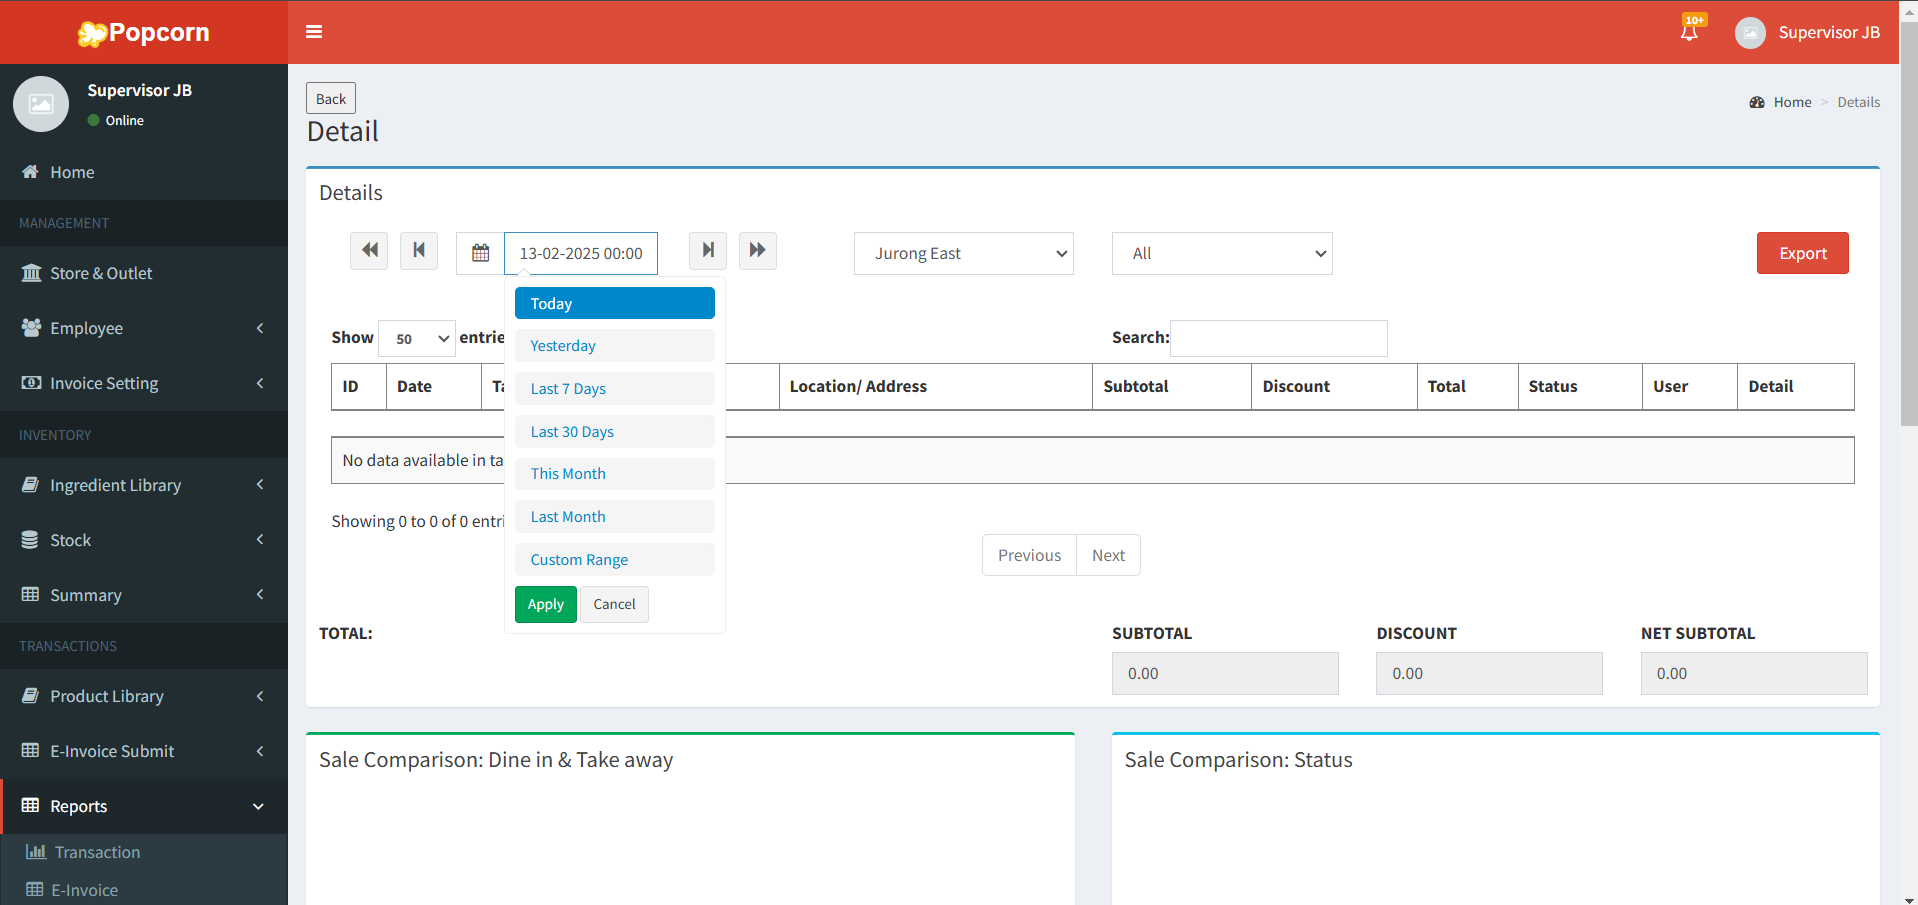Image resolution: width=1918 pixels, height=905 pixels.
Task: Click the Supervisor JB name in top bar
Action: (1829, 32)
